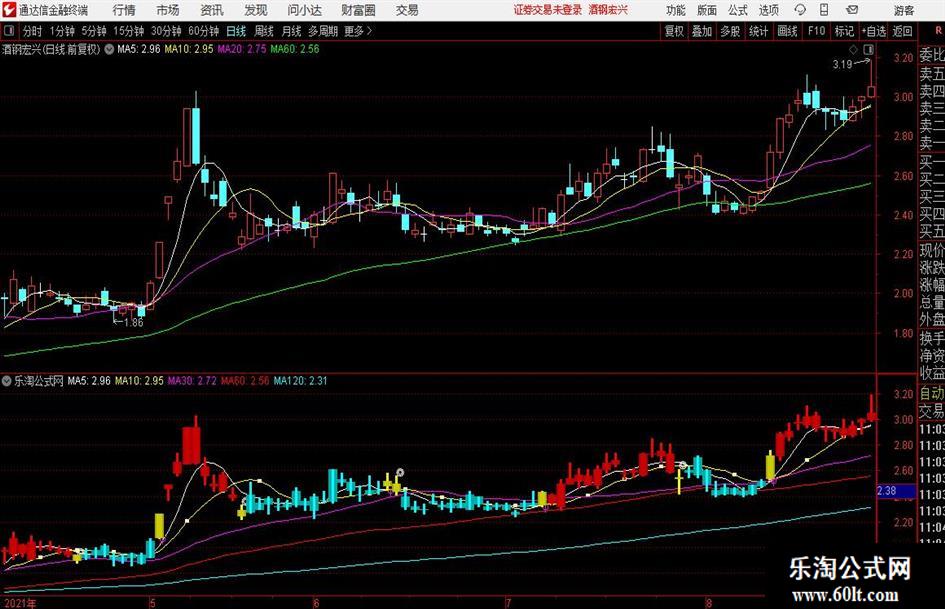This screenshot has width=945, height=609.
Task: Click the 乐淘公式网 indicator name label
Action: click(x=39, y=381)
